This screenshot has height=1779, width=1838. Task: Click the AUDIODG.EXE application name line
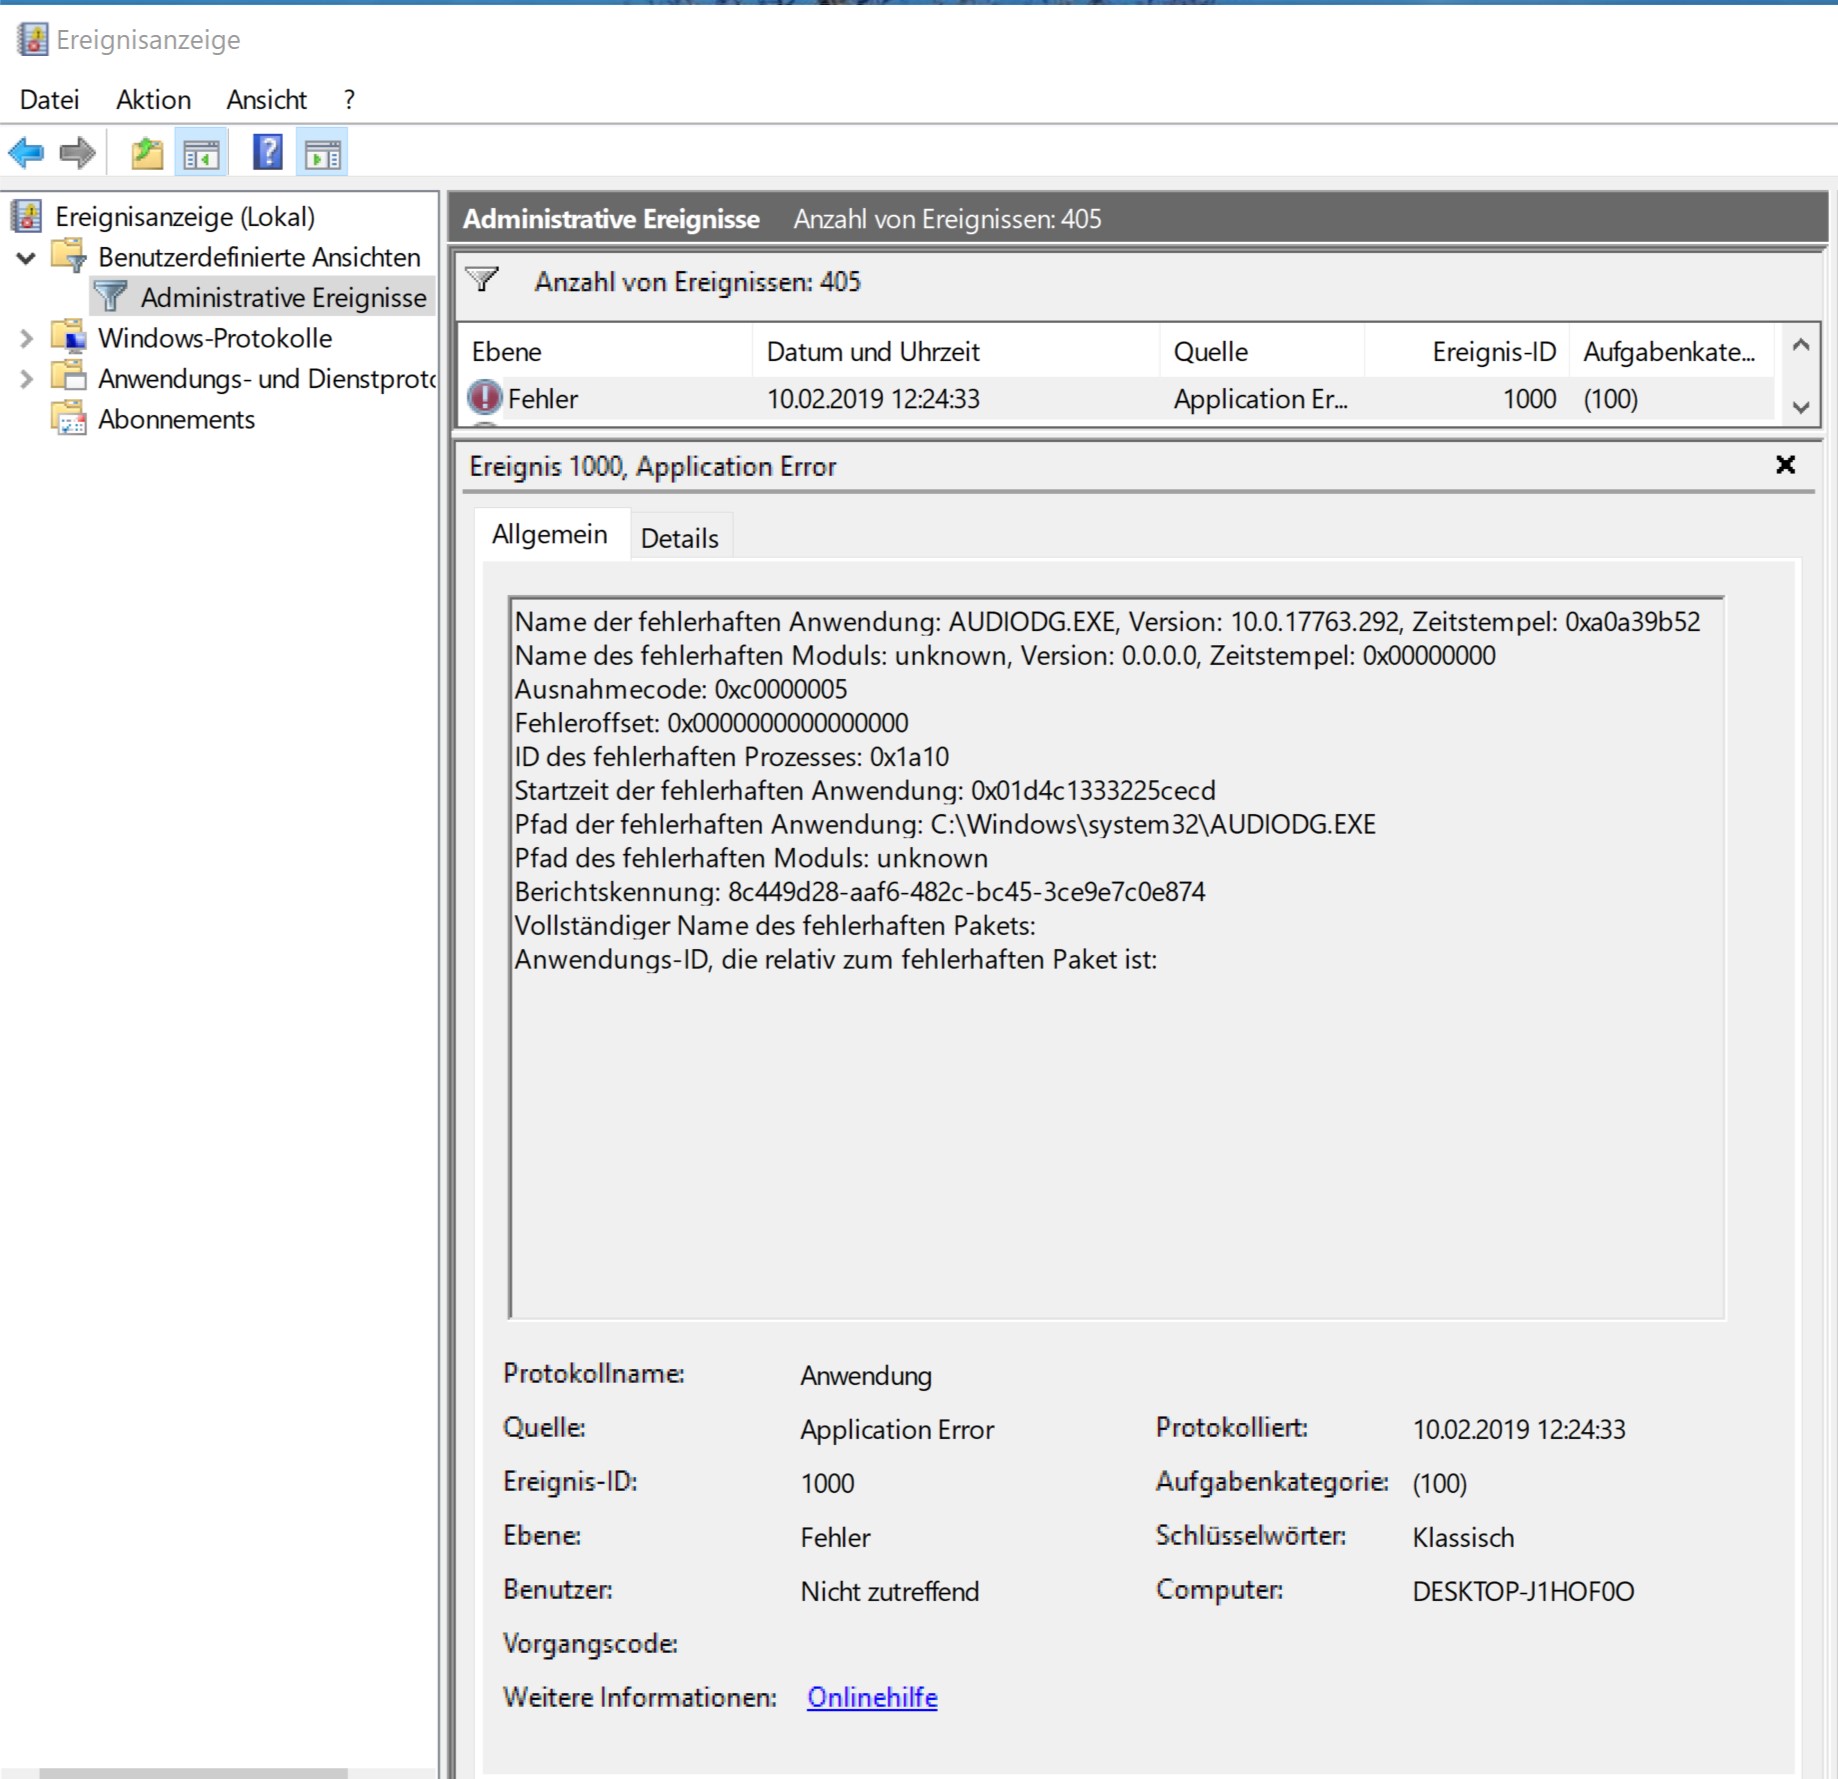coord(1107,621)
